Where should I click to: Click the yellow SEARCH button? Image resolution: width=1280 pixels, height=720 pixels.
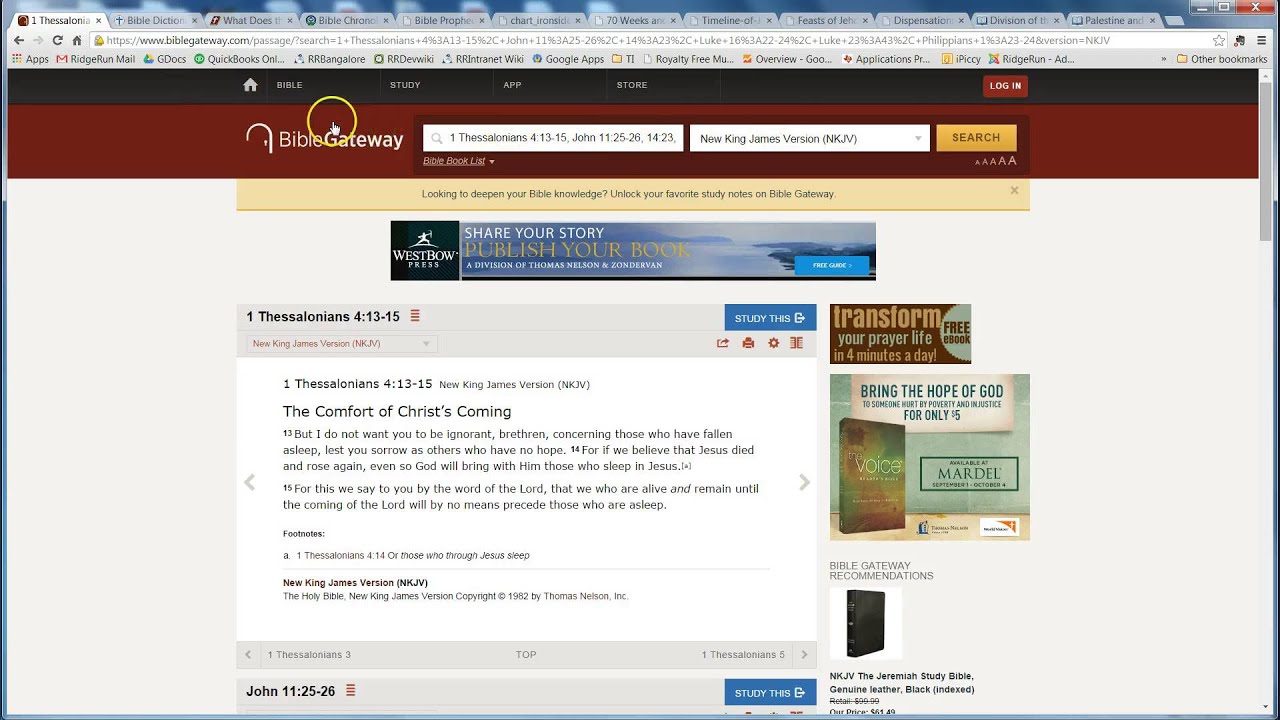coord(976,138)
